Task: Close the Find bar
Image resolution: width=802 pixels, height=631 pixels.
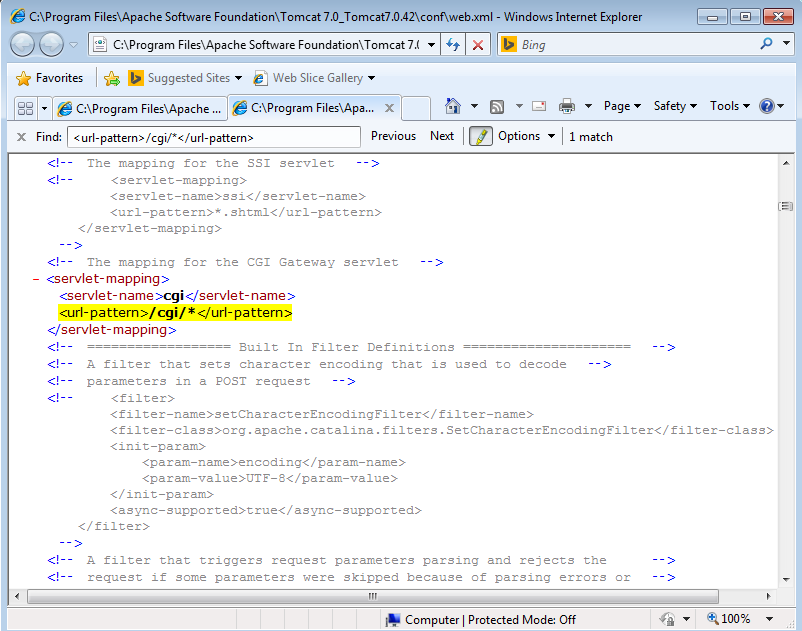Action: click(21, 137)
